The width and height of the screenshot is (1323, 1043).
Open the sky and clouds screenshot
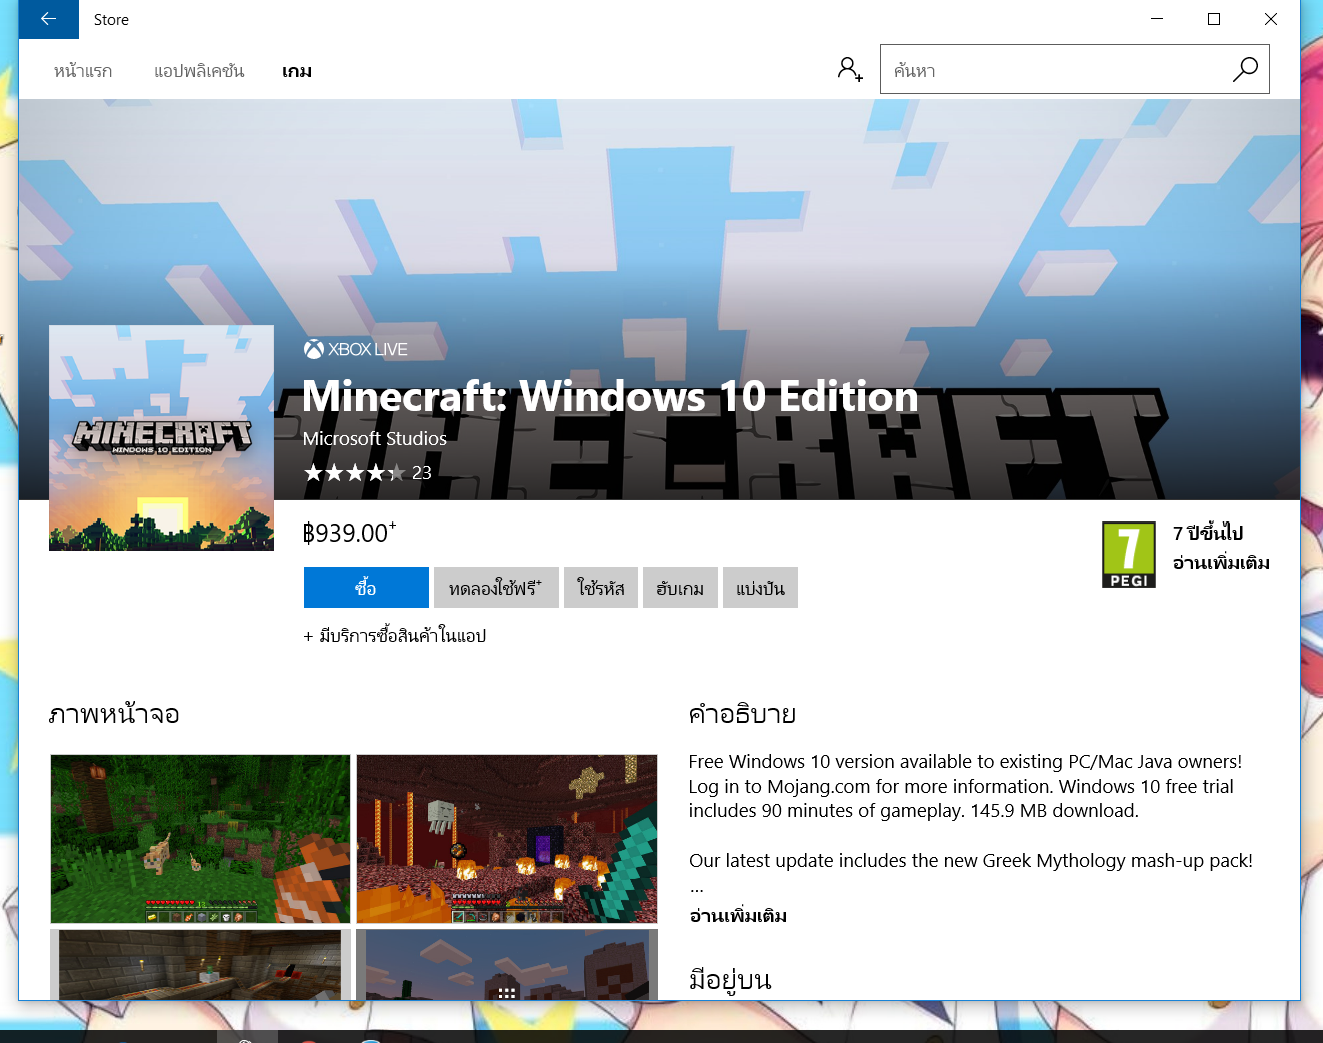507,965
